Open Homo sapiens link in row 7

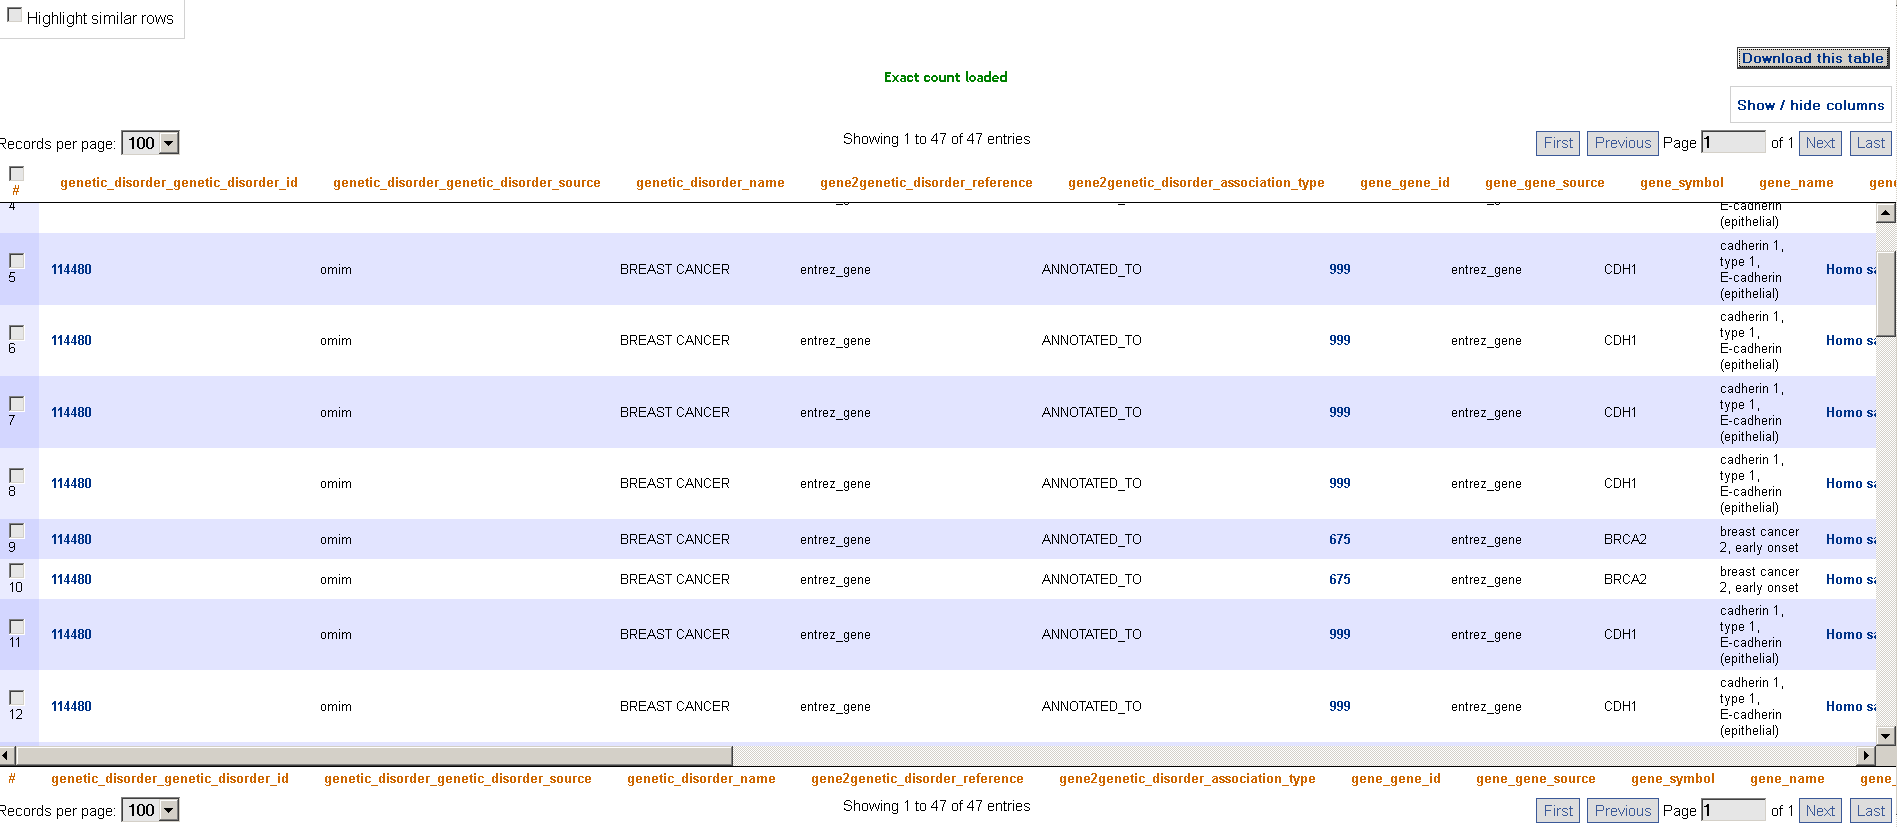1850,412
